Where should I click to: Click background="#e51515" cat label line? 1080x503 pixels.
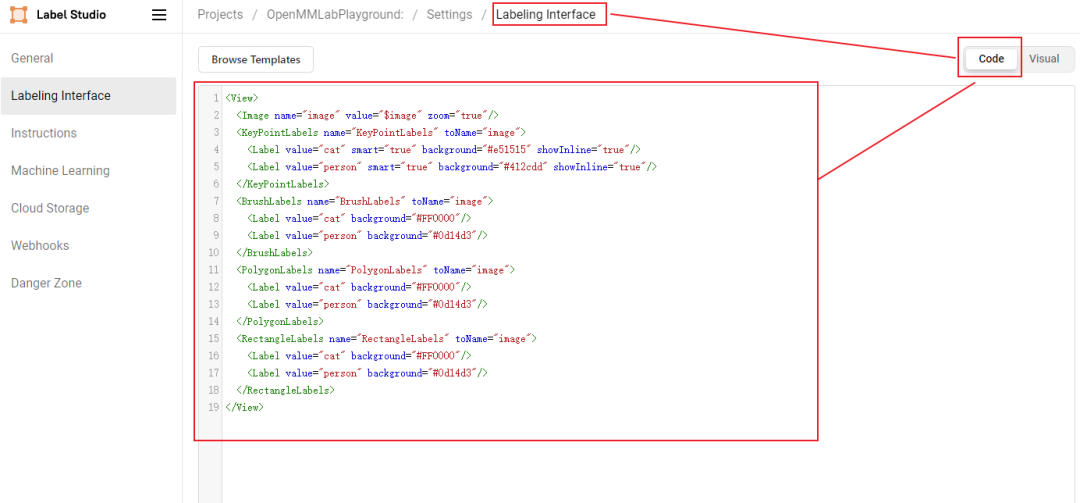pos(444,150)
